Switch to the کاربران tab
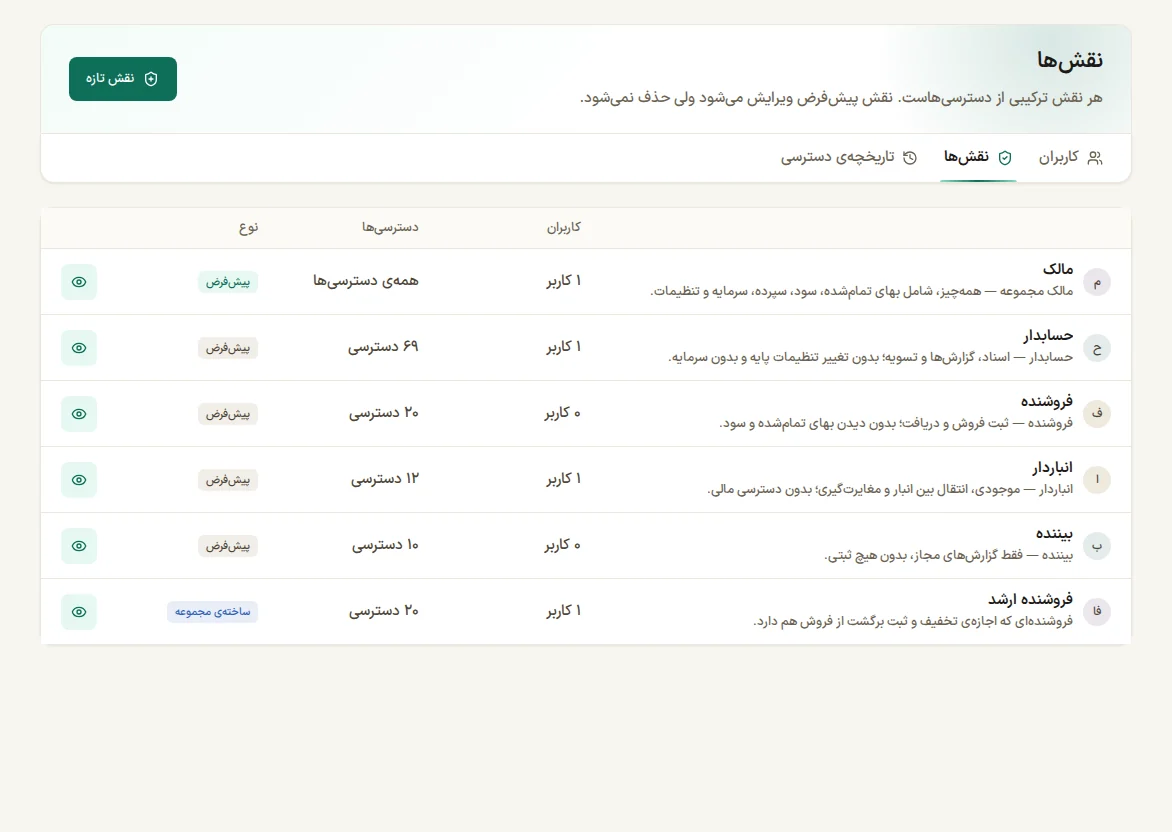Screen dimensions: 1172x832 [x=1070, y=157]
